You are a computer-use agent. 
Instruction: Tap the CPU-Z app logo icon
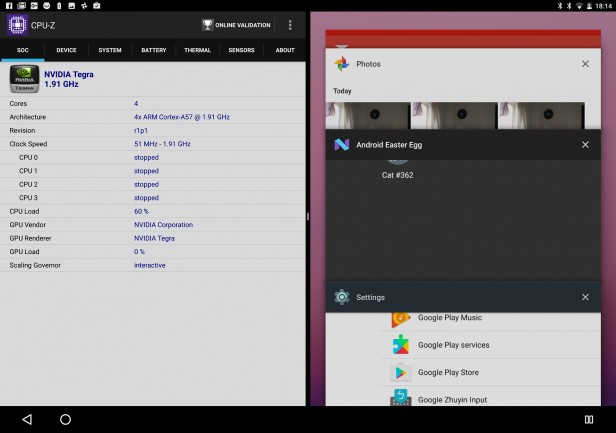17,25
